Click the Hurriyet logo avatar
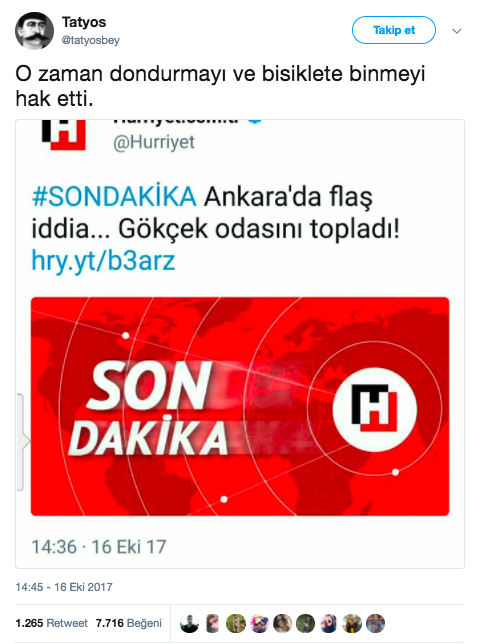 [64, 135]
